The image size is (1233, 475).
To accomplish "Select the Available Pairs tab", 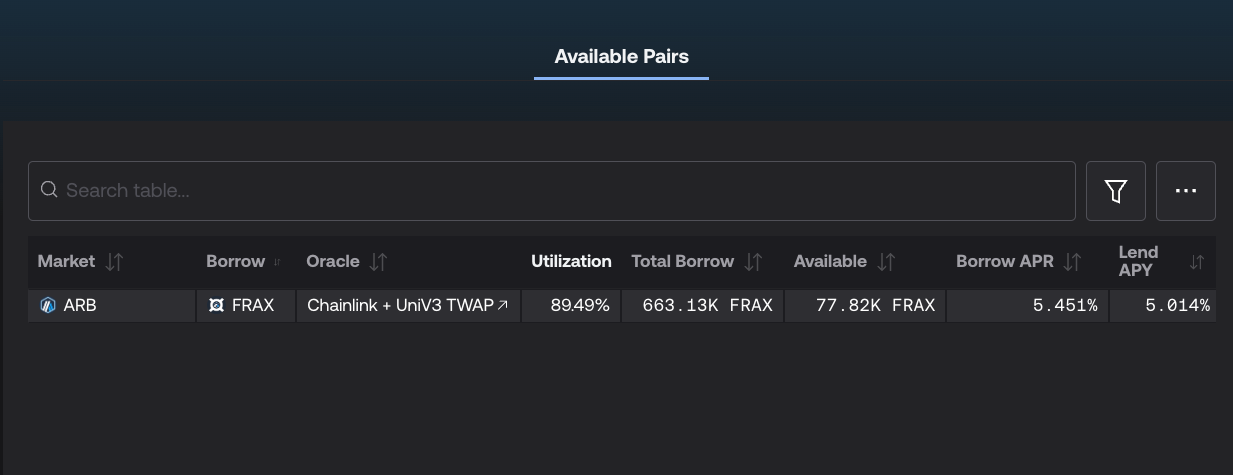I will click(x=621, y=56).
